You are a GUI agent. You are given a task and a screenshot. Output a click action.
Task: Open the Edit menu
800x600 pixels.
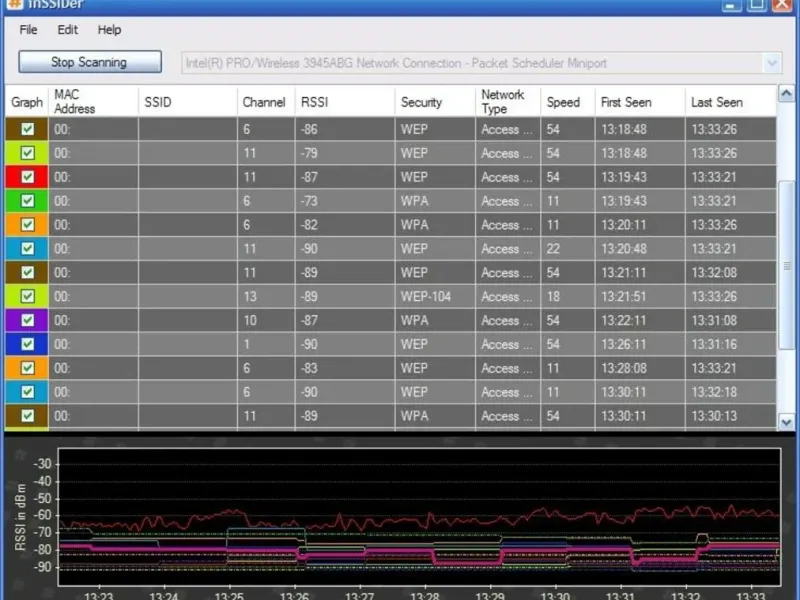67,30
